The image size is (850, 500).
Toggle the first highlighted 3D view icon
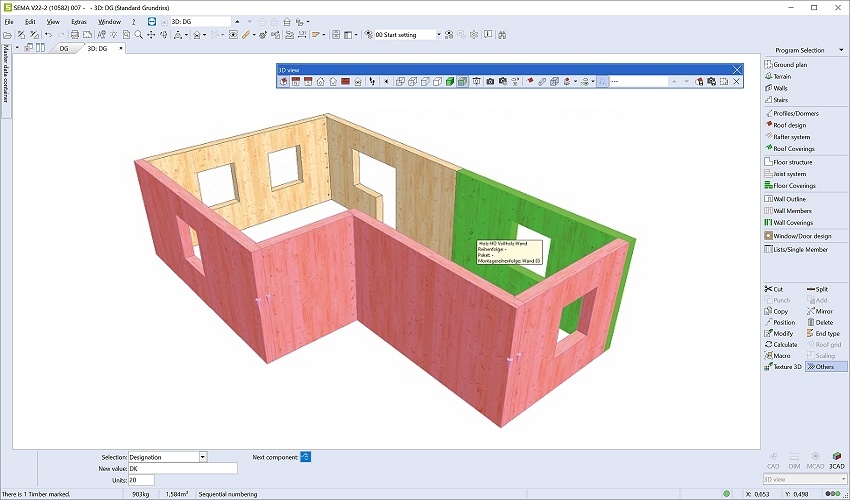pos(283,81)
